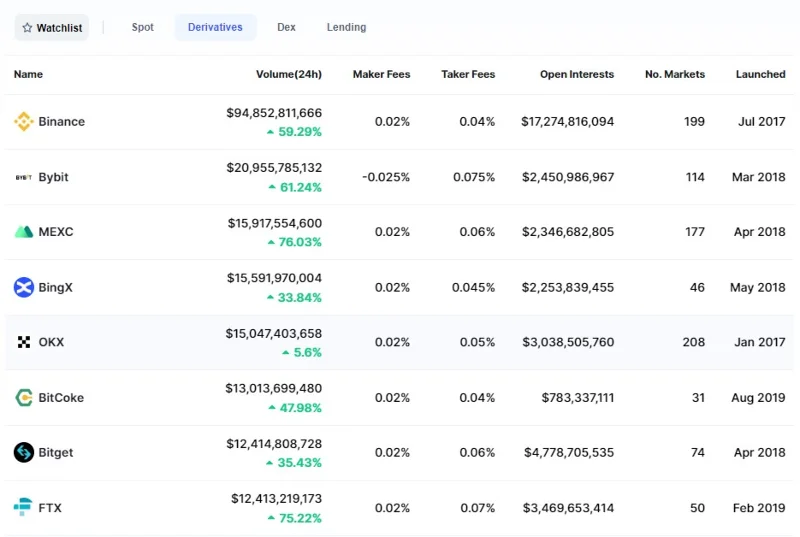Screen dimensions: 800x537
Task: Click the 76.03% change value
Action: click(300, 242)
